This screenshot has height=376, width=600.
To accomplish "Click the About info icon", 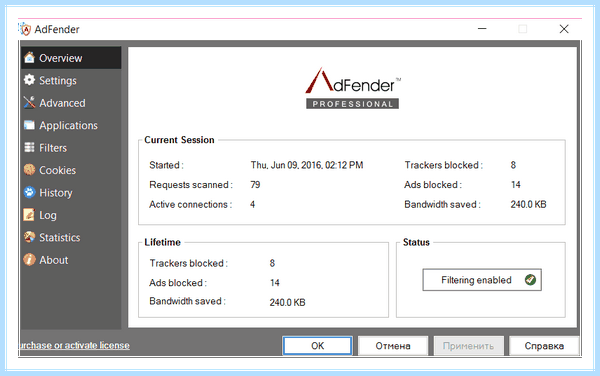I will pos(29,259).
